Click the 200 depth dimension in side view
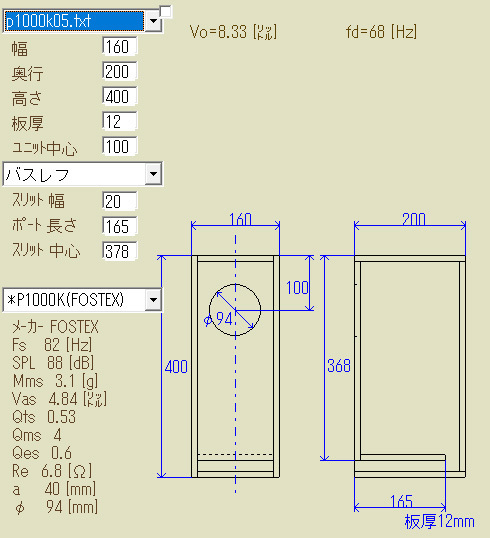The width and height of the screenshot is (490, 538). 414,219
